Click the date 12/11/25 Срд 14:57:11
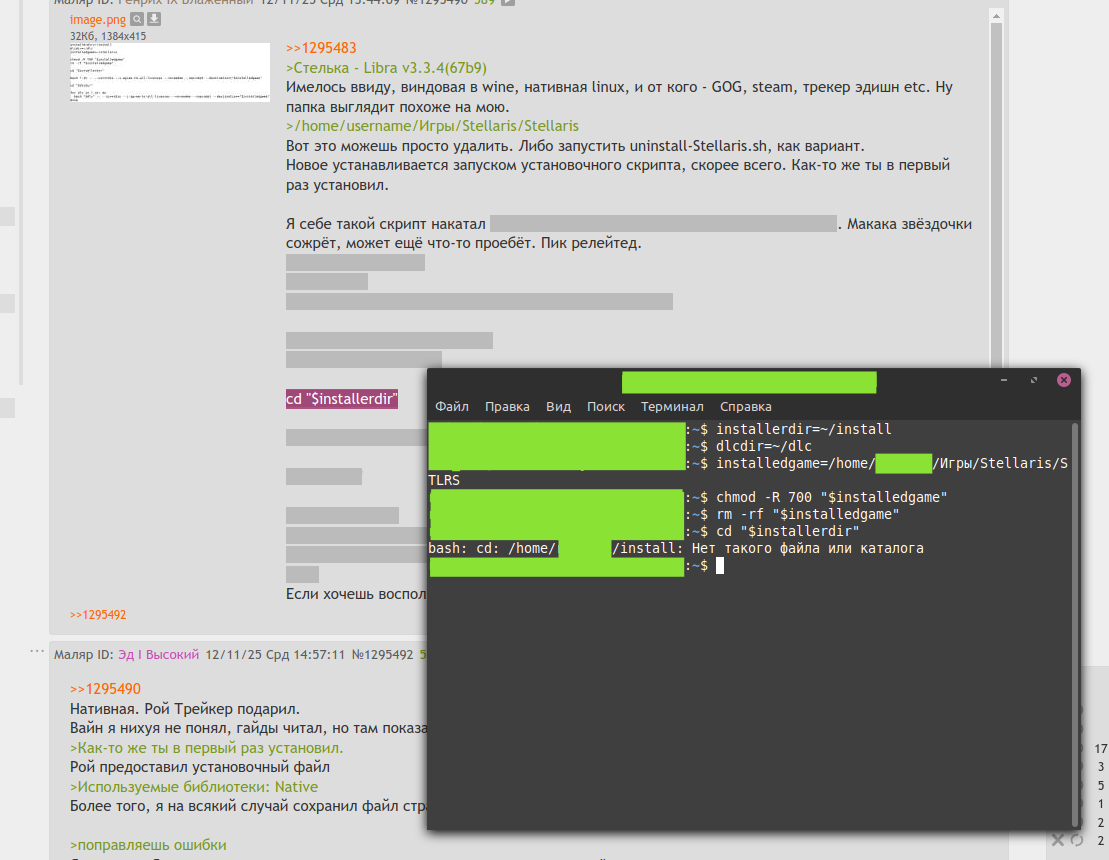 tap(275, 655)
